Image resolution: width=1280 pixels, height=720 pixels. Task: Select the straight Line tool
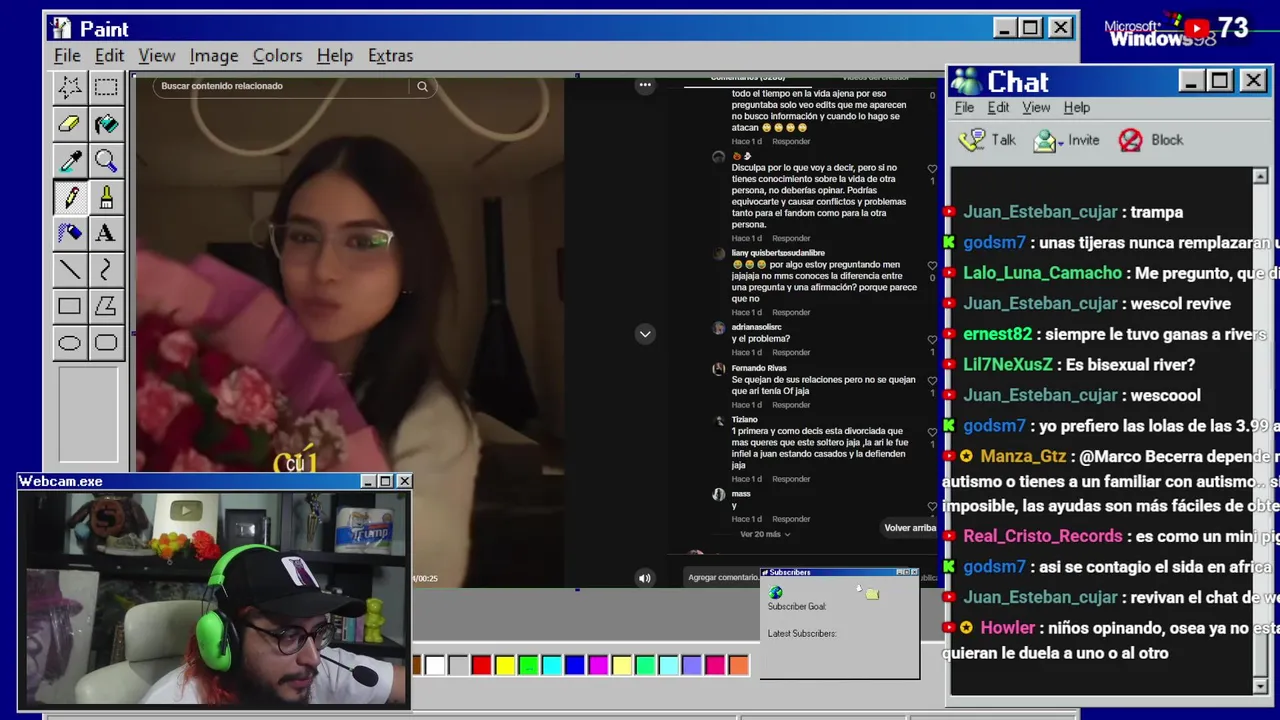[x=69, y=270]
